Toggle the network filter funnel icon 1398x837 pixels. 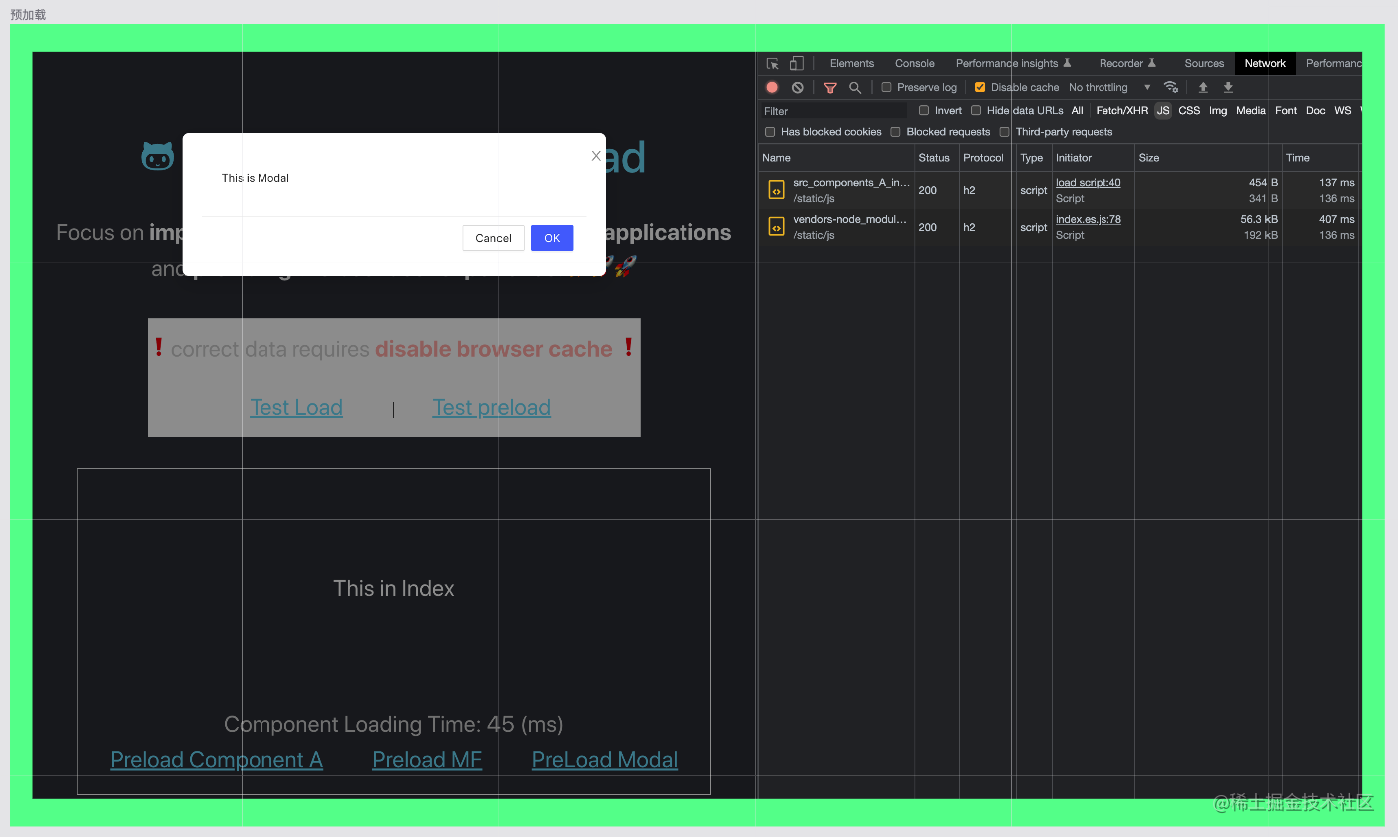[x=830, y=88]
